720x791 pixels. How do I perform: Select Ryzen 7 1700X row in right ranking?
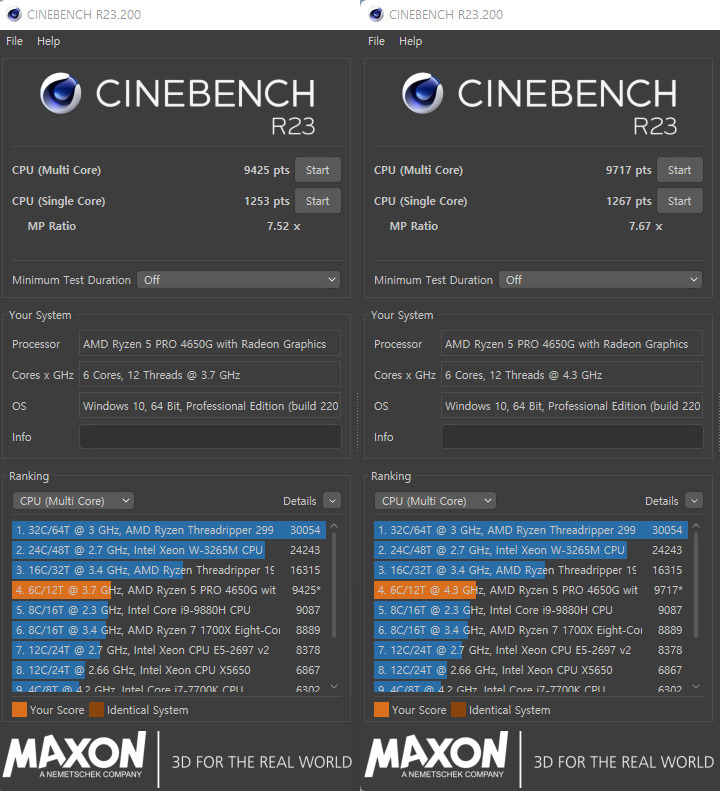point(531,630)
